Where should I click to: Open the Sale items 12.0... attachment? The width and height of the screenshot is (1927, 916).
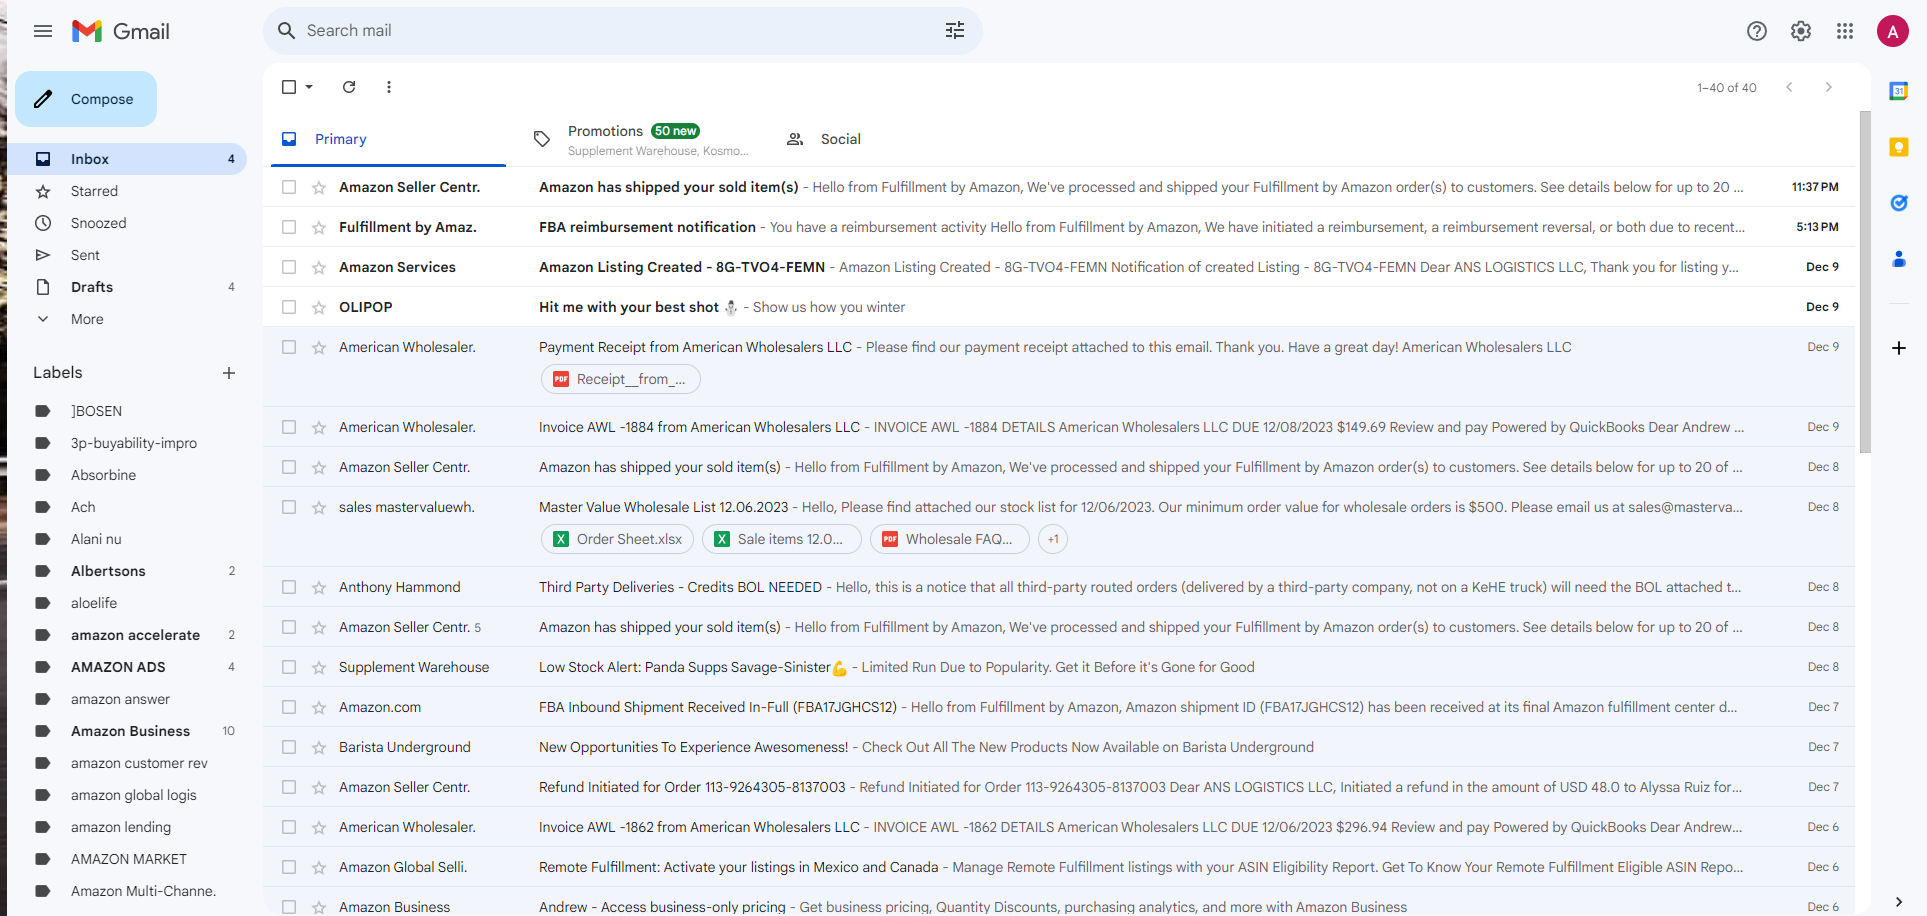click(781, 539)
